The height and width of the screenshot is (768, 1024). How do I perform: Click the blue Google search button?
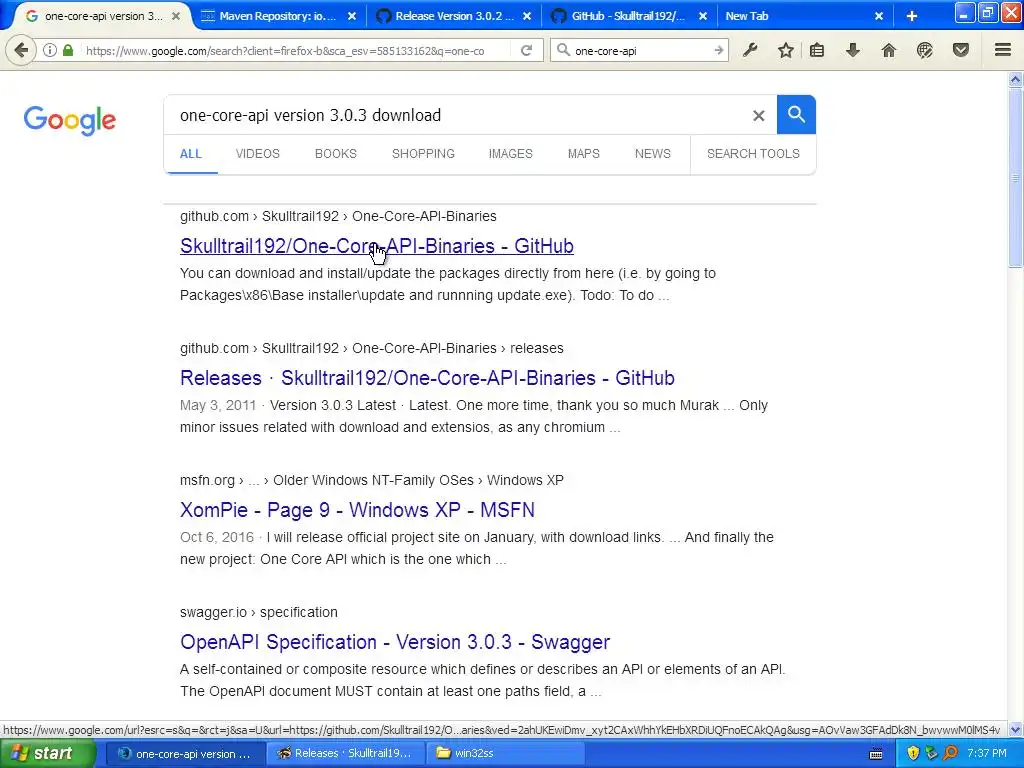796,115
